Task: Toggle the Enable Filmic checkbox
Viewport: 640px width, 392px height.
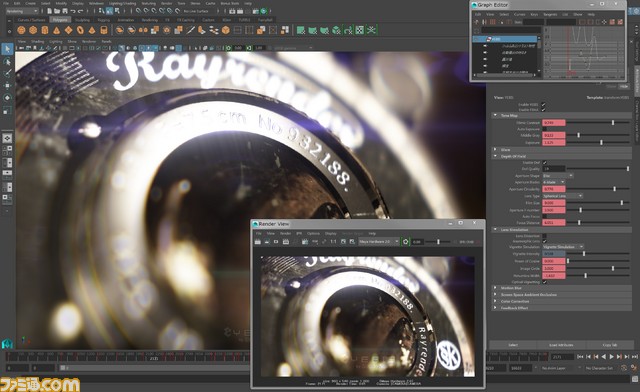Action: tap(544, 110)
